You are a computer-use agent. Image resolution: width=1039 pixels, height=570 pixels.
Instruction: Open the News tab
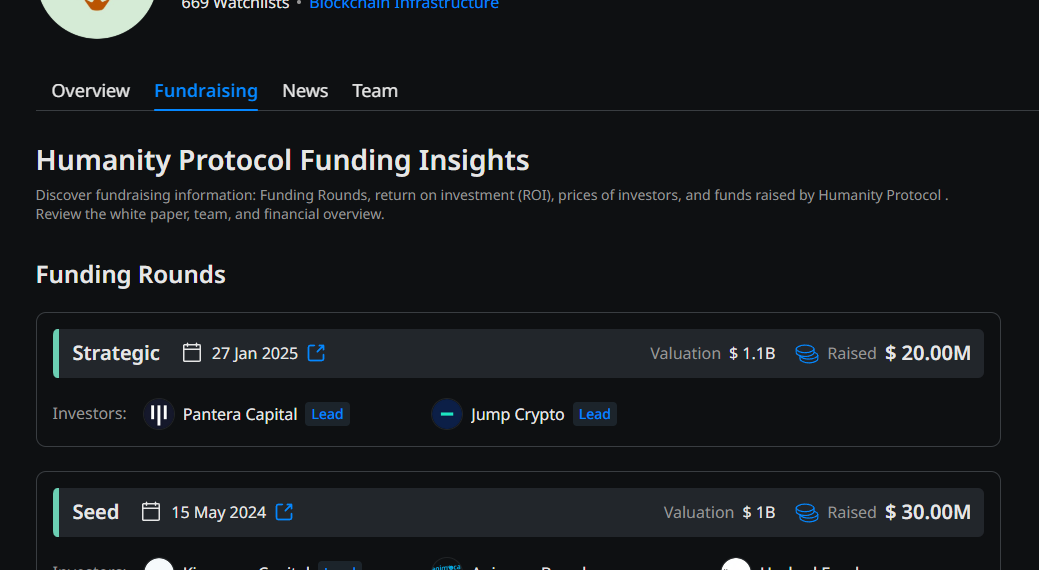(305, 91)
